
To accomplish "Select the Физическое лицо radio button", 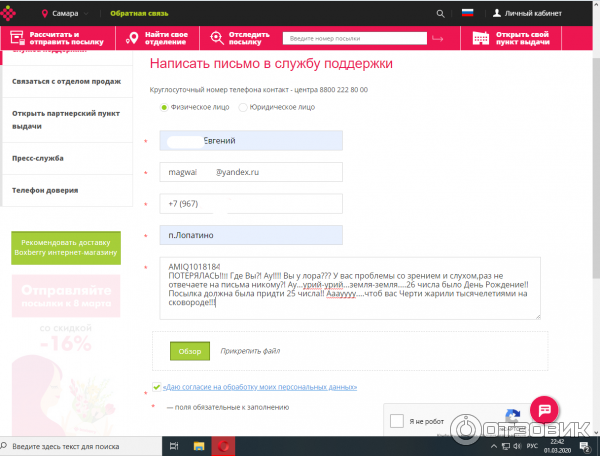I will [x=165, y=106].
